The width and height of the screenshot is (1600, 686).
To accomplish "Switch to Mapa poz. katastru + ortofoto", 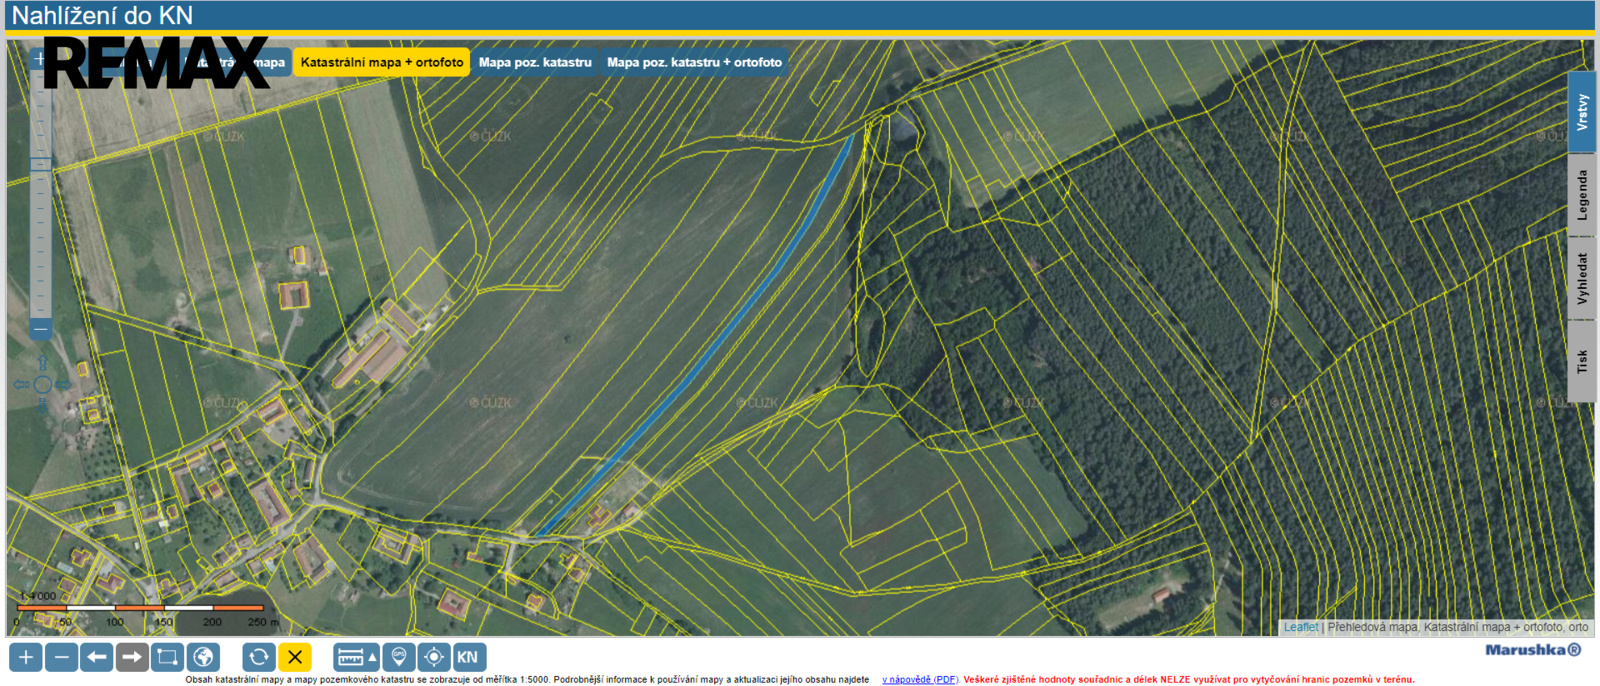I will [694, 62].
